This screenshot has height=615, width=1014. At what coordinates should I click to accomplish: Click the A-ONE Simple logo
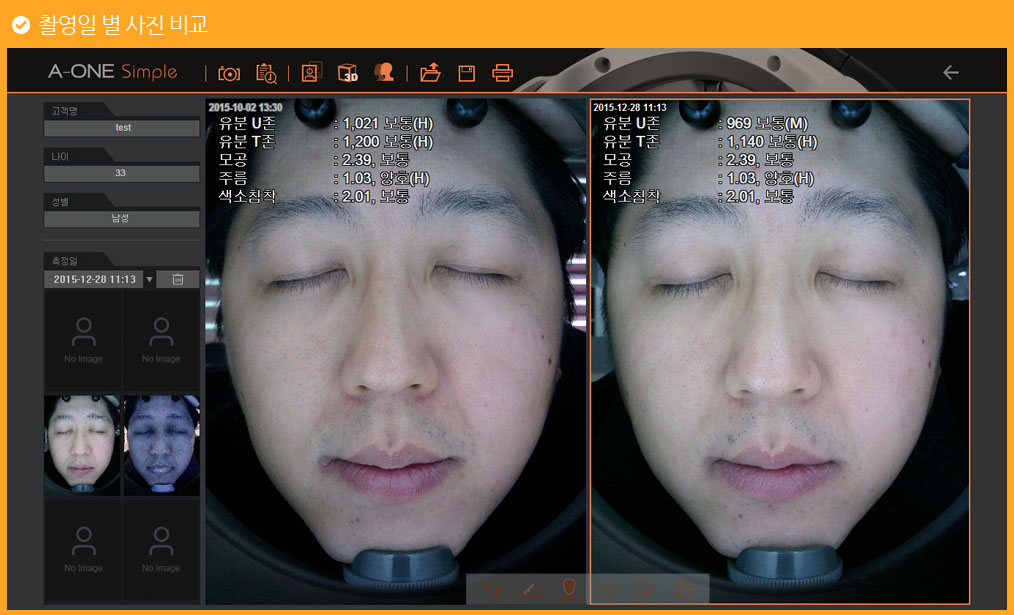pyautogui.click(x=113, y=72)
